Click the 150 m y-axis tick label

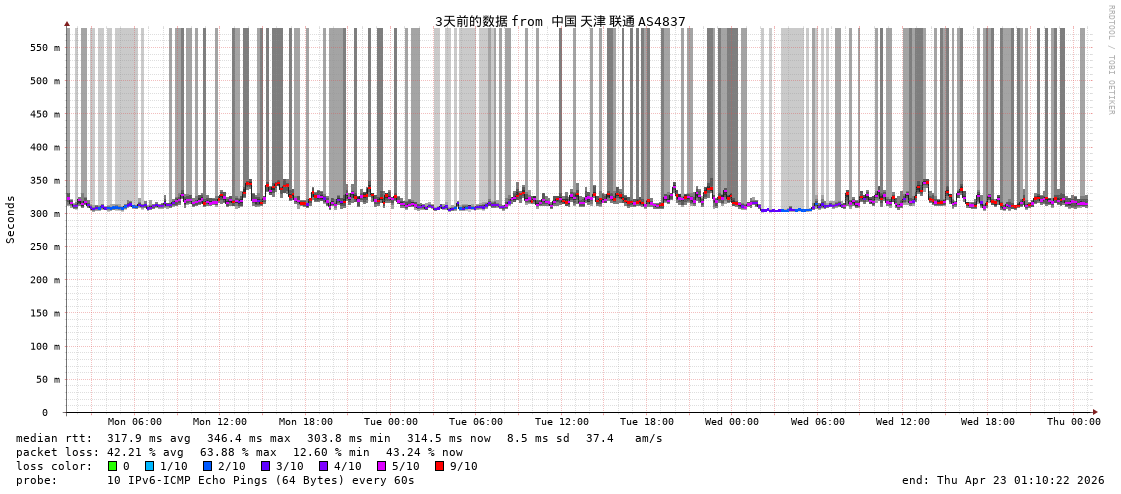[44, 313]
